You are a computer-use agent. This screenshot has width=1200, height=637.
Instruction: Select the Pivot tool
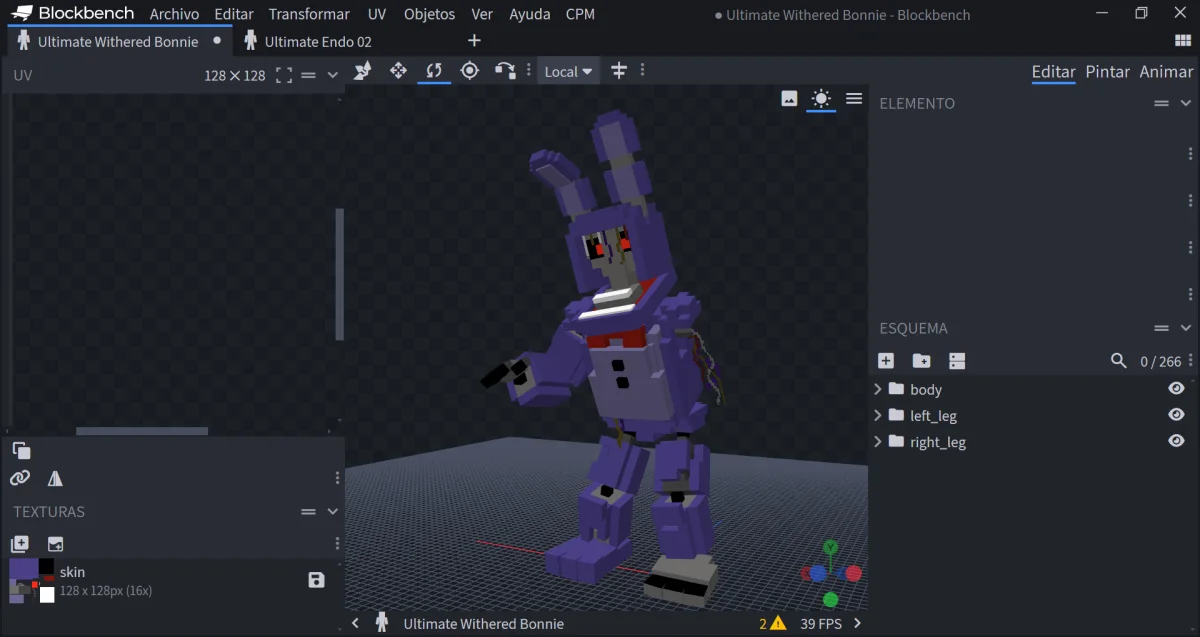point(470,71)
